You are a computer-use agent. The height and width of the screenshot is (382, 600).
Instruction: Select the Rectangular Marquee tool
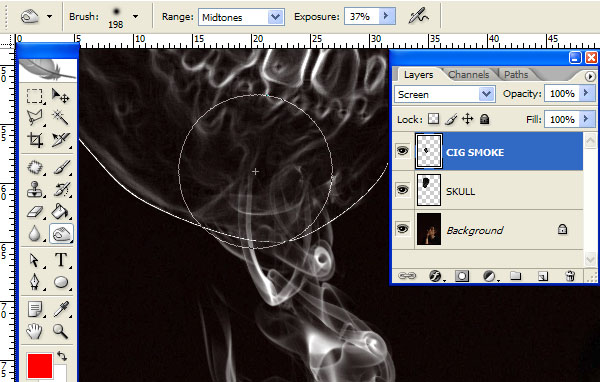click(x=35, y=96)
